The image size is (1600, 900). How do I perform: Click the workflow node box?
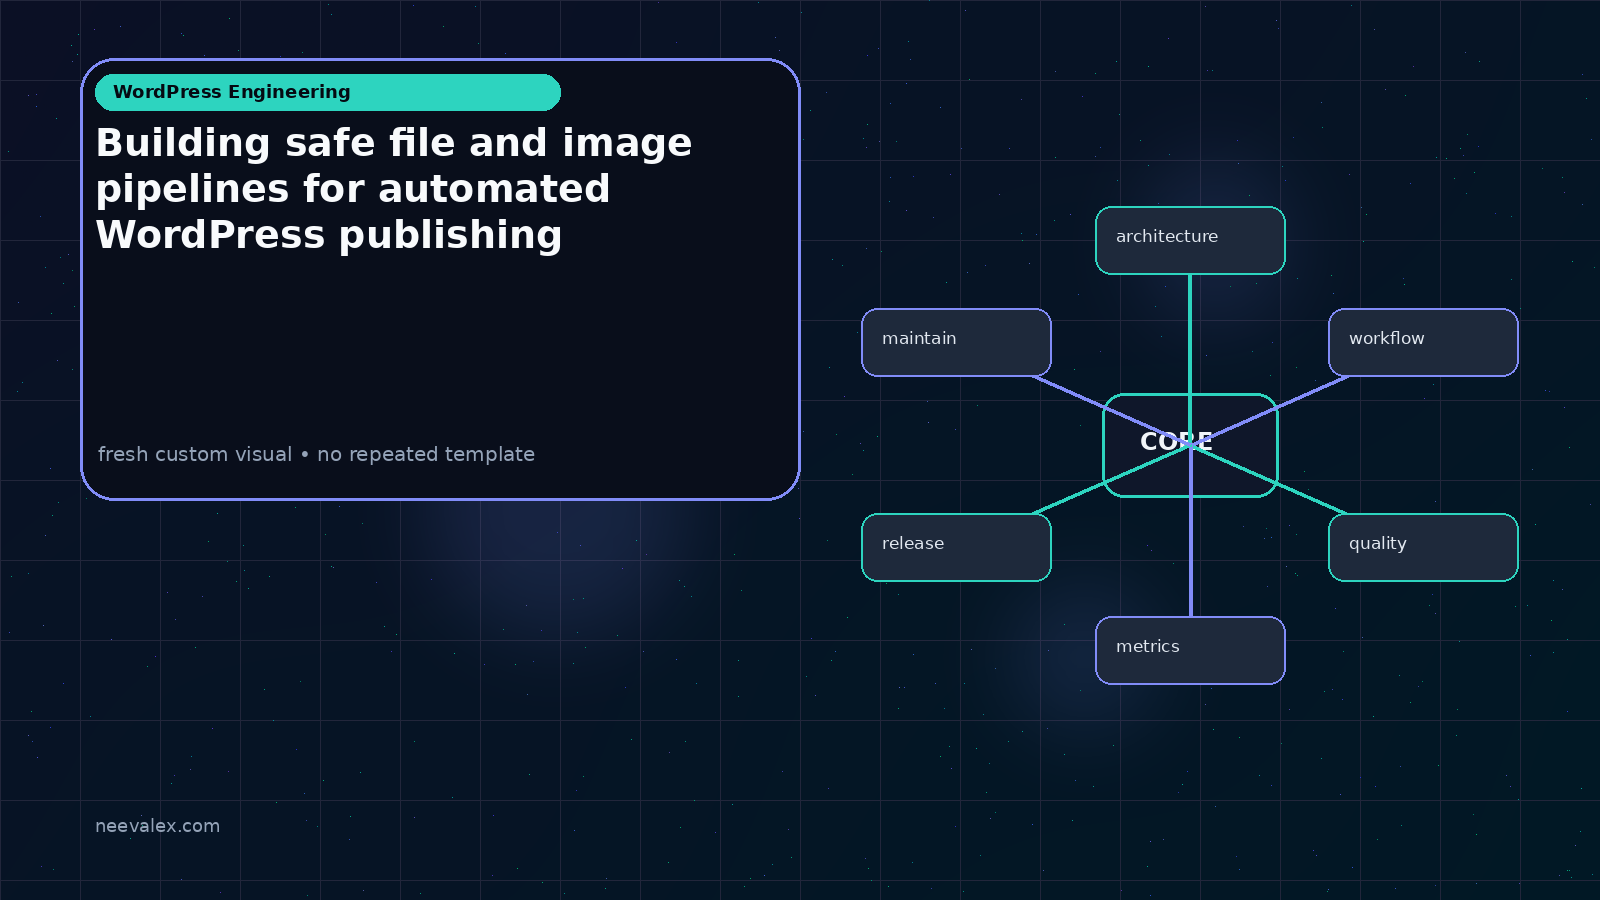point(1423,342)
